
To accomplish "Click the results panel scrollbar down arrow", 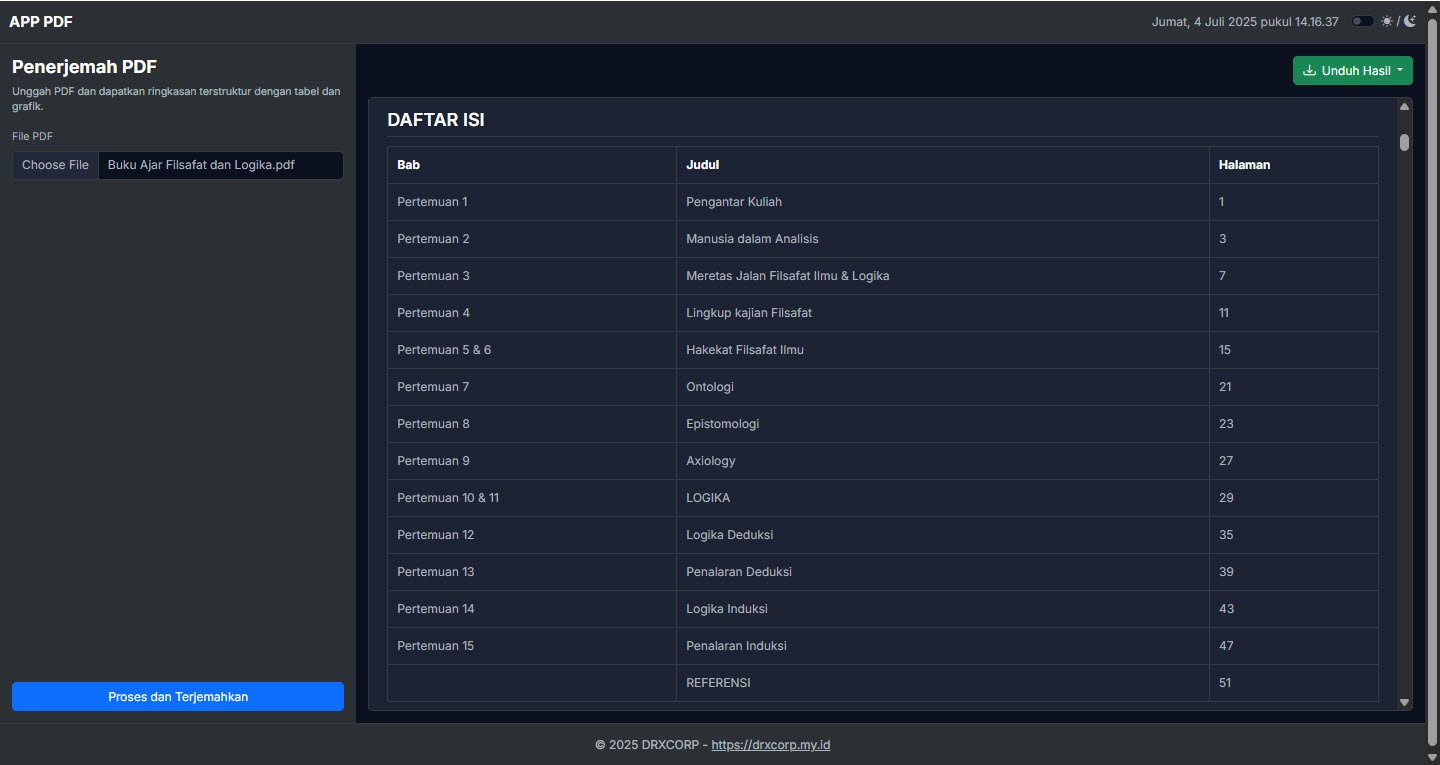I will [x=1405, y=703].
